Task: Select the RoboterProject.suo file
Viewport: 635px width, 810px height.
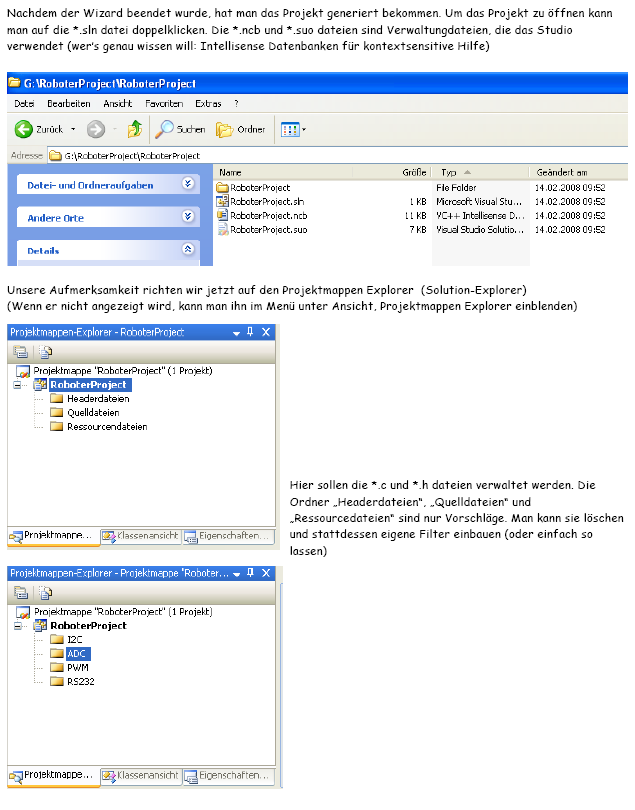Action: tap(268, 229)
